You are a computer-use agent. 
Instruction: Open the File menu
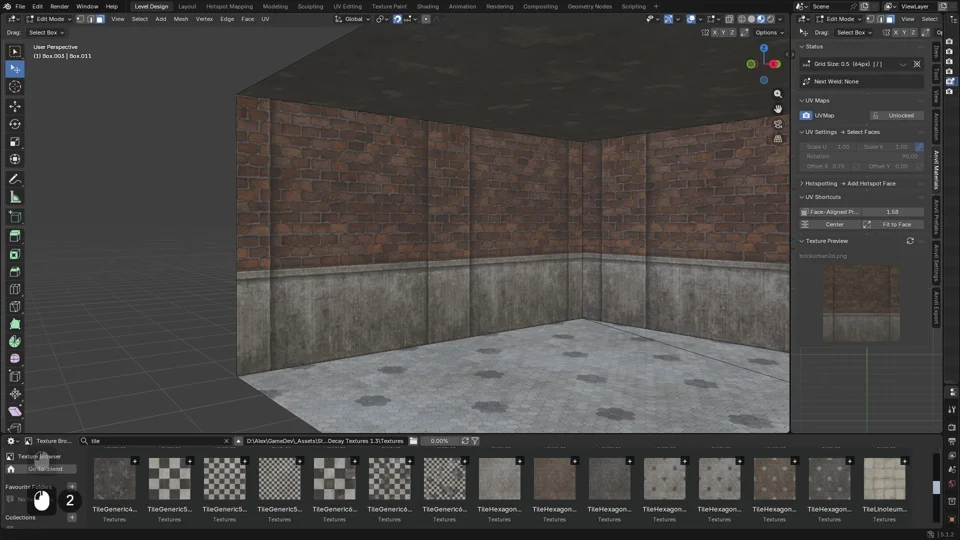(x=20, y=6)
